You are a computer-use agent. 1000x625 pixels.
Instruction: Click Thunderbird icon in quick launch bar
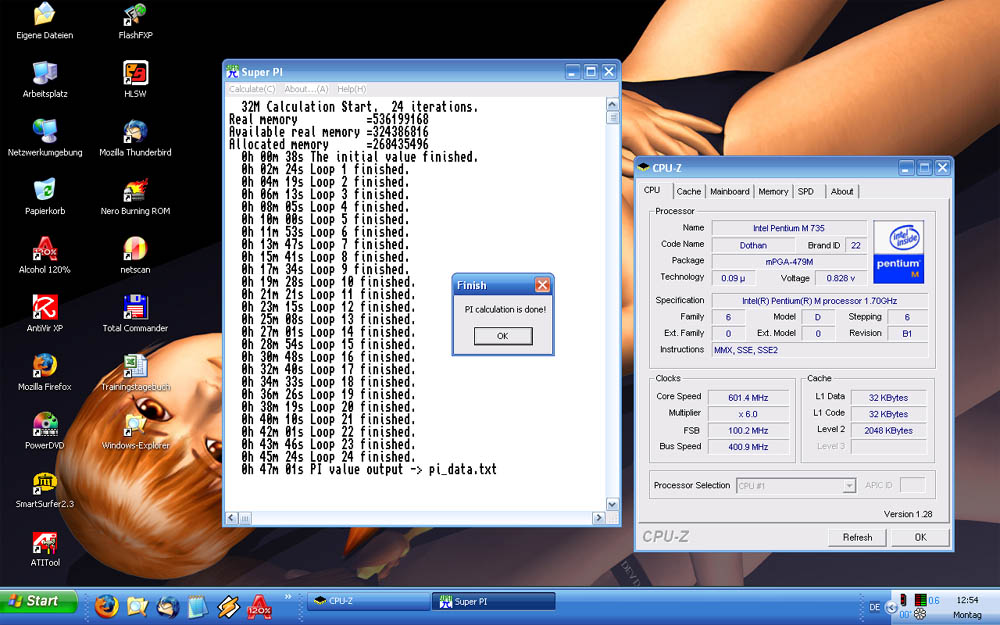point(168,606)
